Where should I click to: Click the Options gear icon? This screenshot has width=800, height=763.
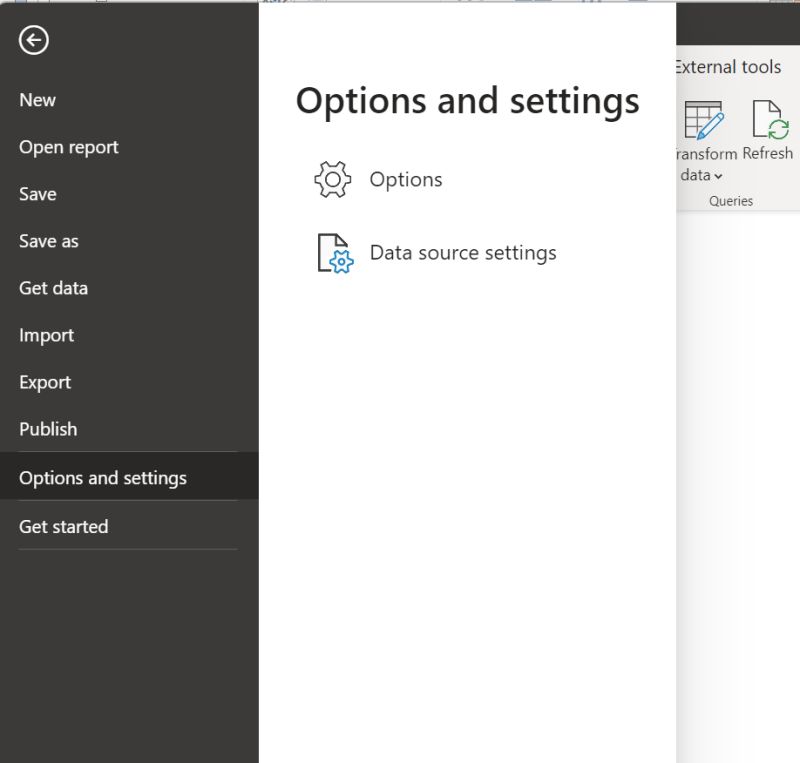(332, 178)
